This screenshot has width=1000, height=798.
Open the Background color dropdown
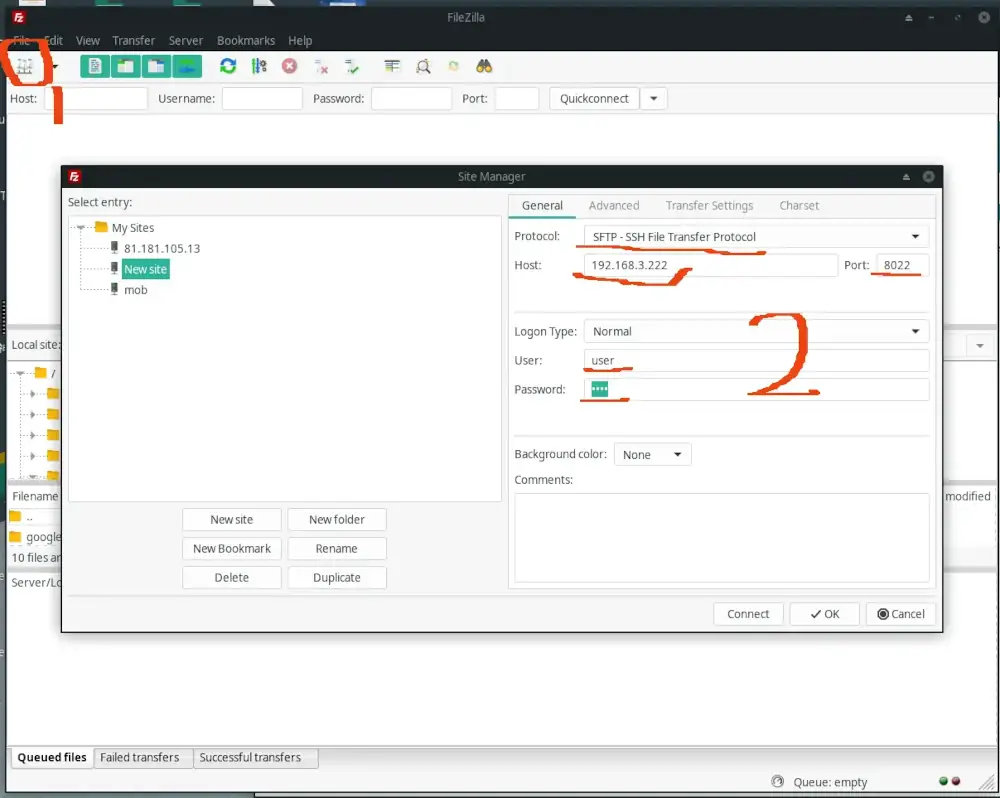click(x=652, y=455)
